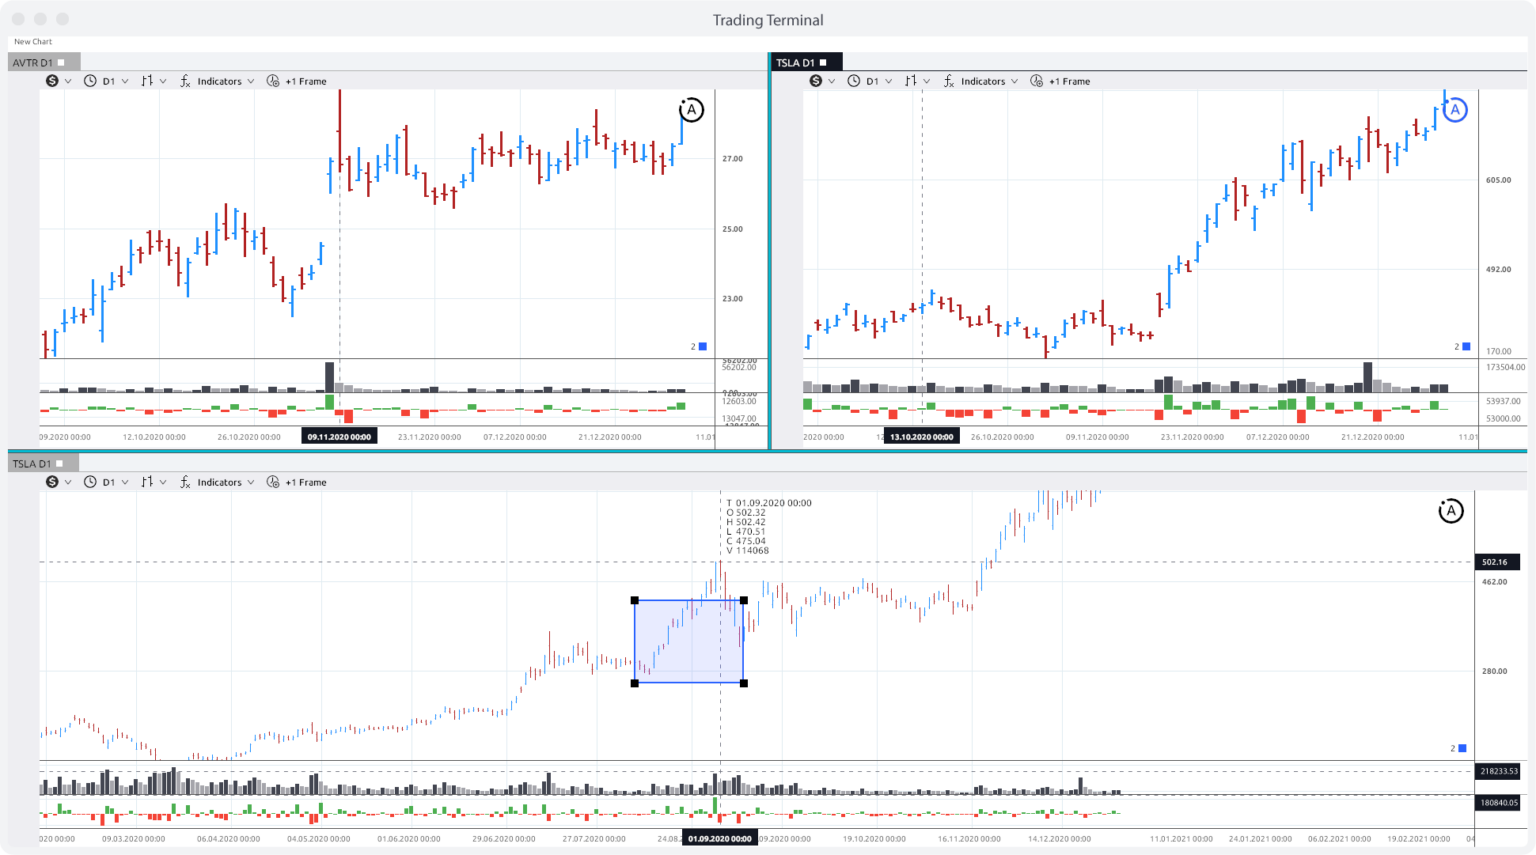
Task: Click the symbol icon on the bottom TSLA chart
Action: click(53, 482)
